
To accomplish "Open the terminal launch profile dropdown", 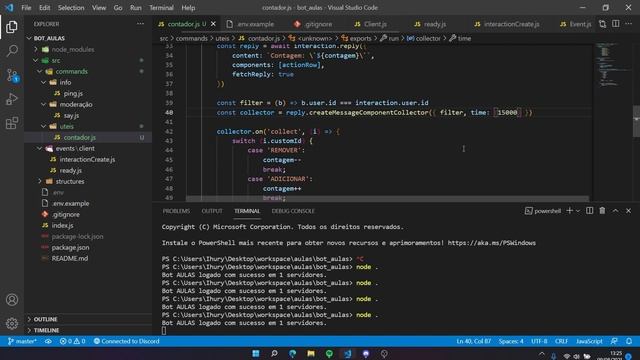I will coord(578,211).
